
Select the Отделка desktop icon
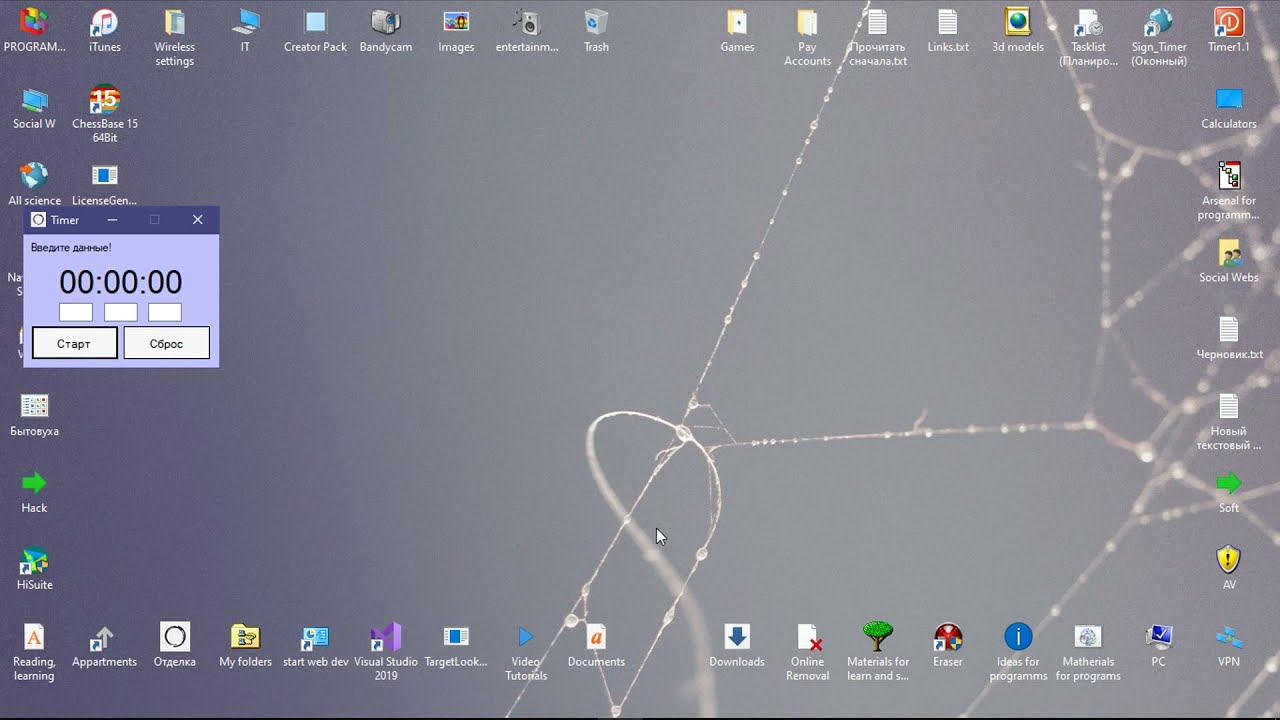tap(175, 637)
